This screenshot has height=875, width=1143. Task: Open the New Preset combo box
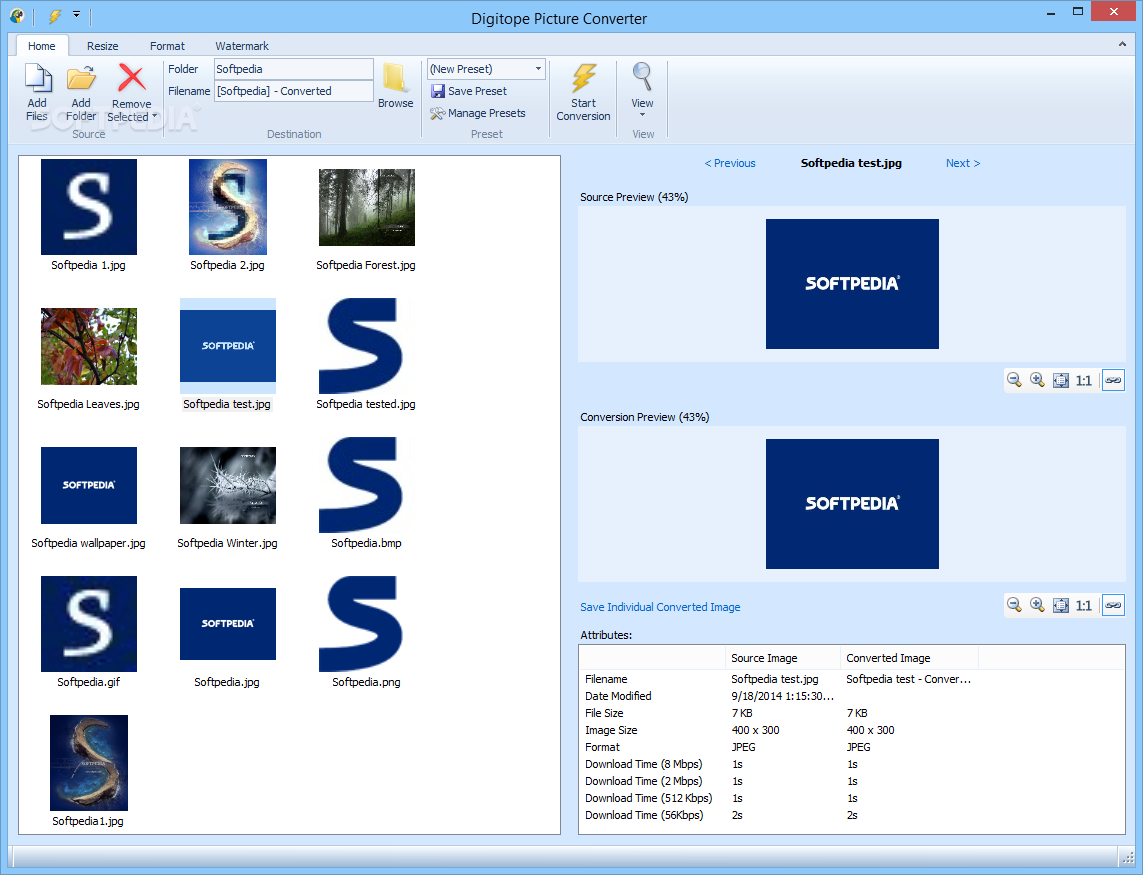click(486, 69)
